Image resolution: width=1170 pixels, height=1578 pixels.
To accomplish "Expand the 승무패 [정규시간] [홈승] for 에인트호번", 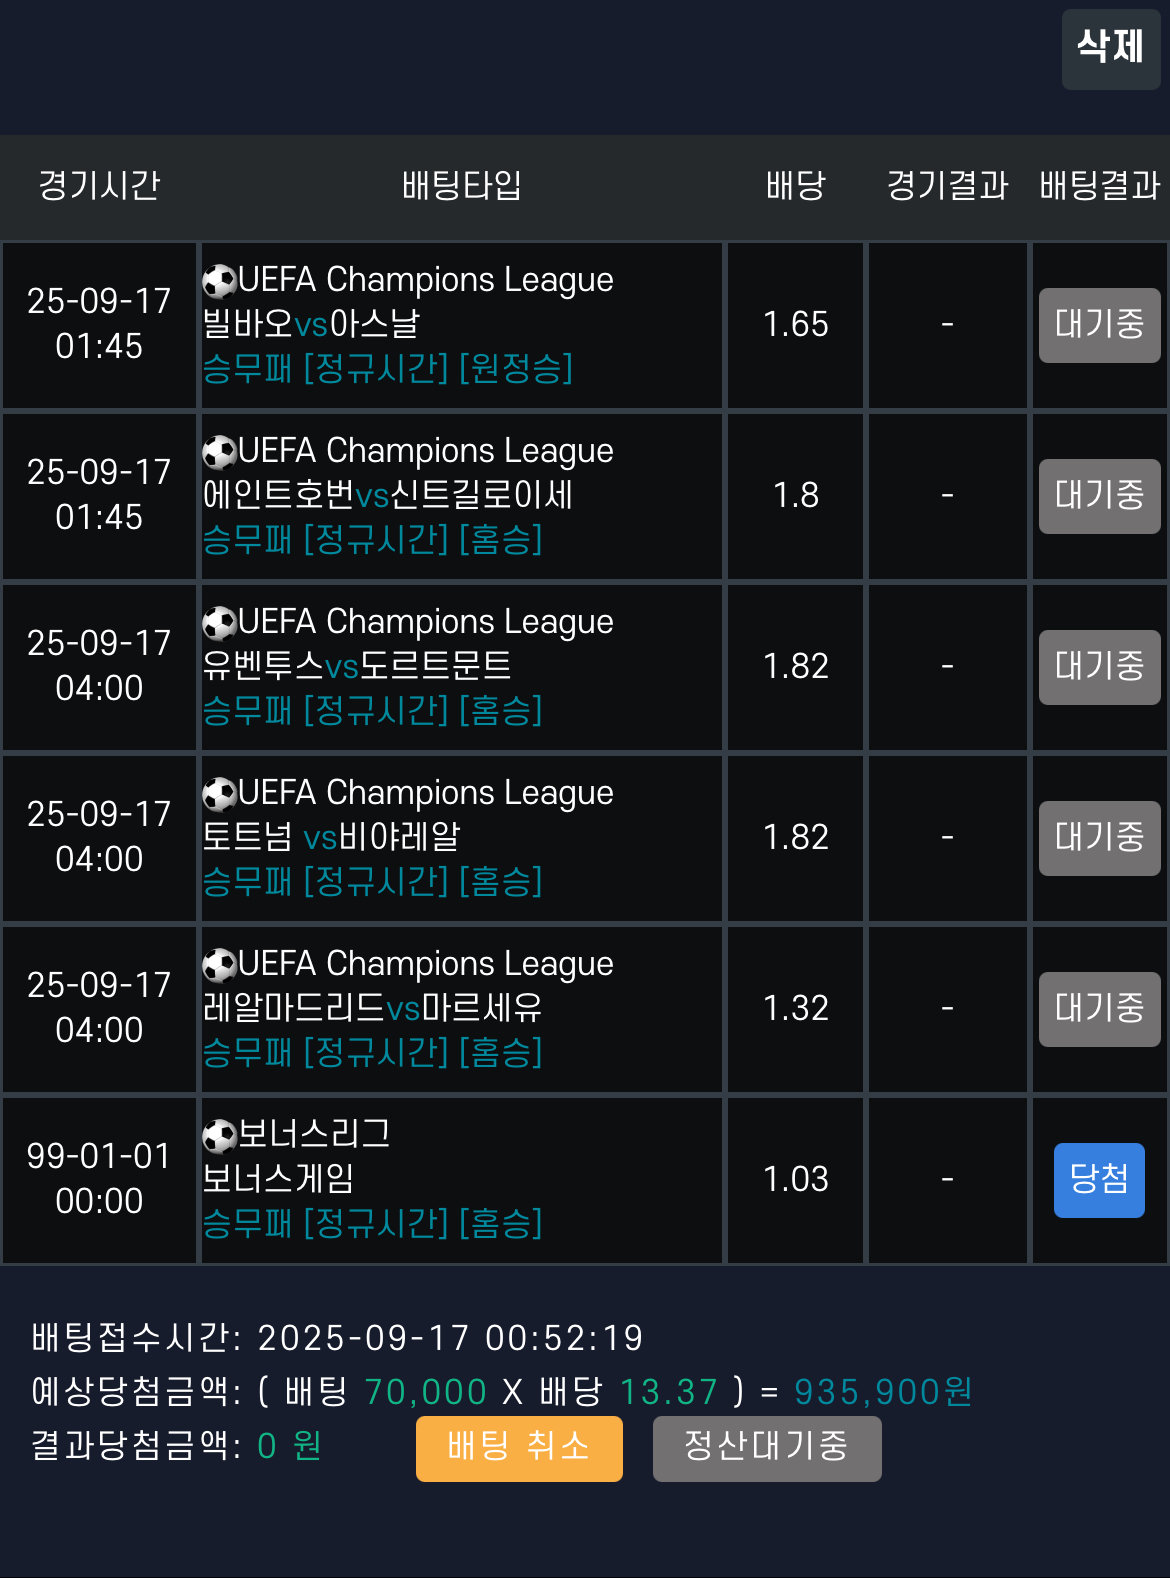I will (373, 541).
